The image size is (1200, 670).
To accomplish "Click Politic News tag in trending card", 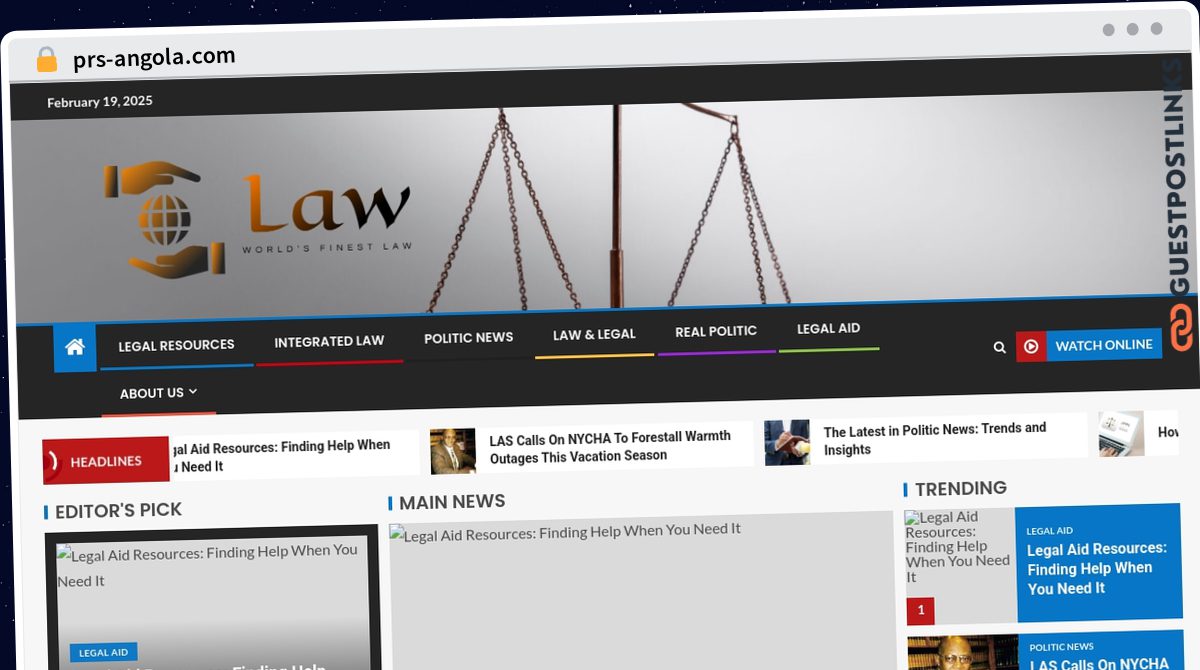I will (1062, 647).
